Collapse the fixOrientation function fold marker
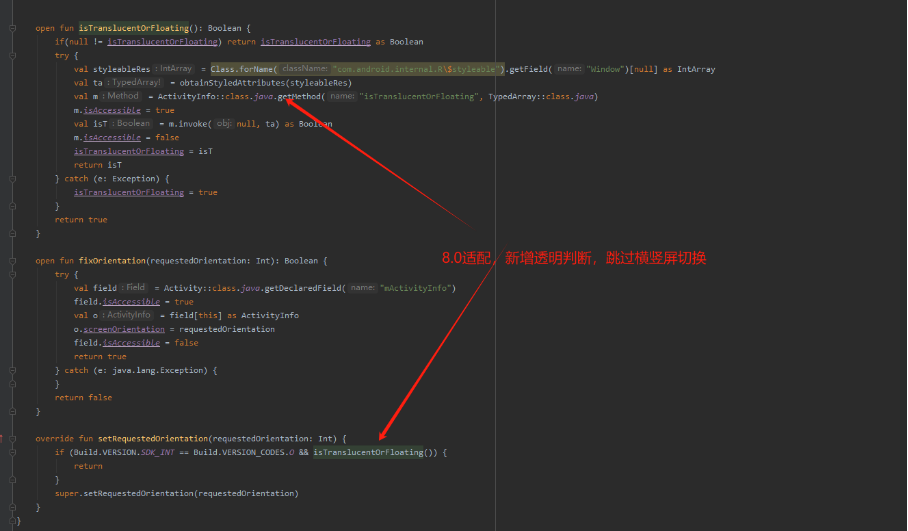Viewport: 908px width, 531px height. [x=14, y=260]
